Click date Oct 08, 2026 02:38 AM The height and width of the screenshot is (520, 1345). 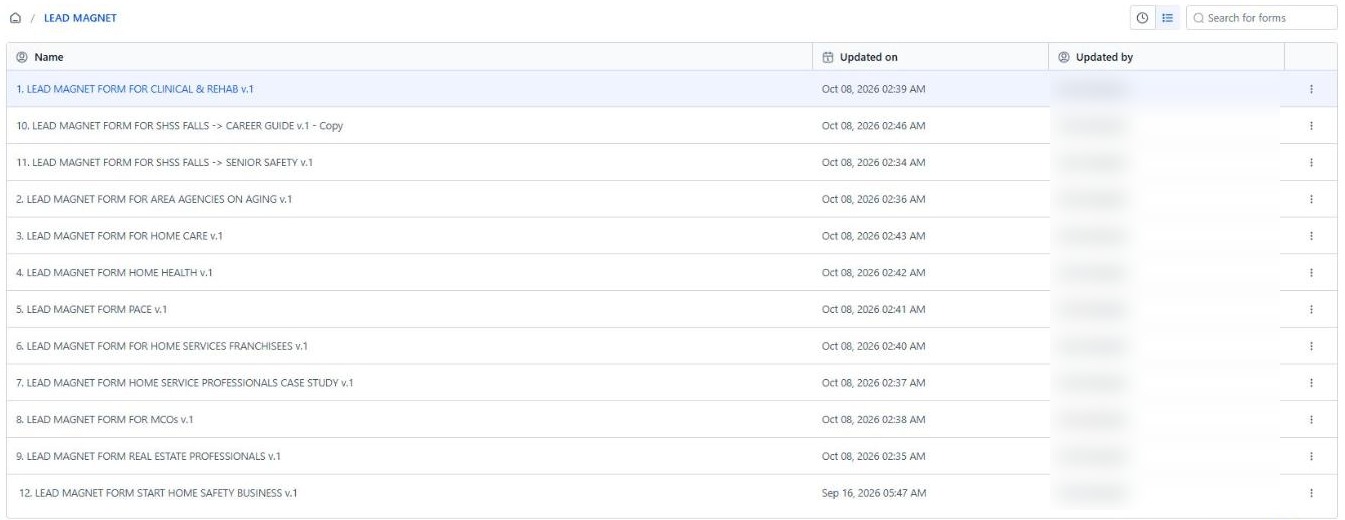point(873,419)
